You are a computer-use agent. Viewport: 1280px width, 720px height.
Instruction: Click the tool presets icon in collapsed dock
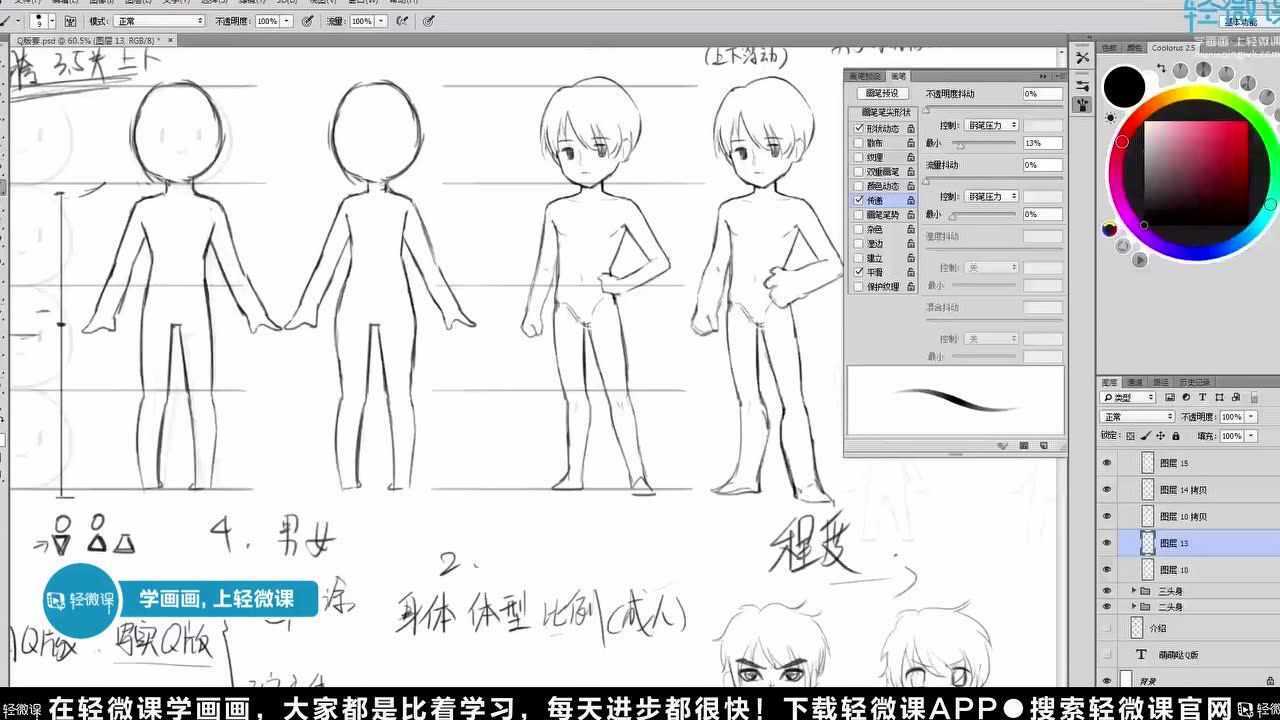(1083, 58)
